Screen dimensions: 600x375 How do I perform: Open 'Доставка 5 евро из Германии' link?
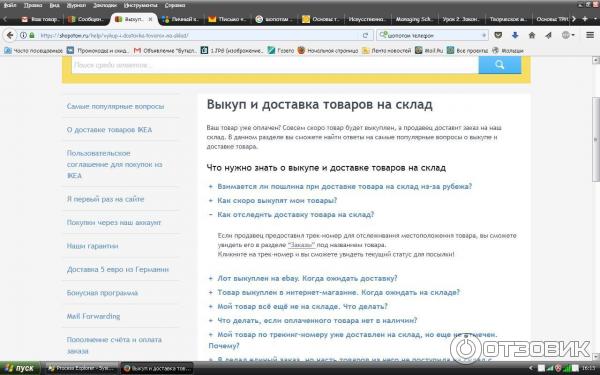[117, 269]
